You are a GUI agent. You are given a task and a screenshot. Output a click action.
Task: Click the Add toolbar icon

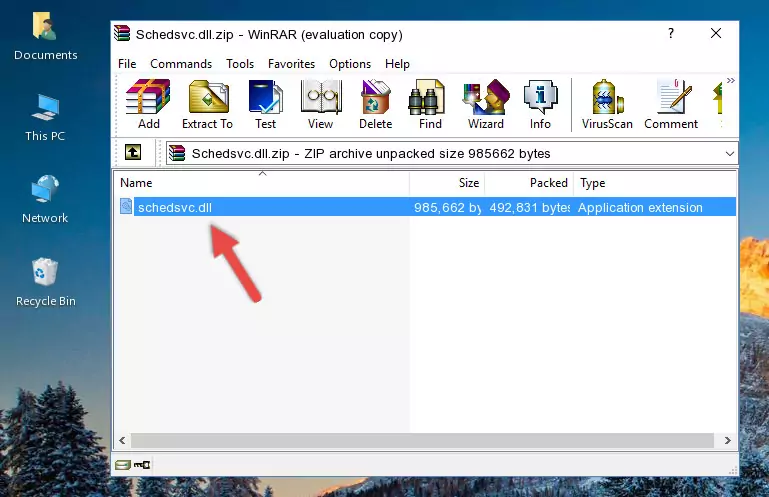coord(148,105)
